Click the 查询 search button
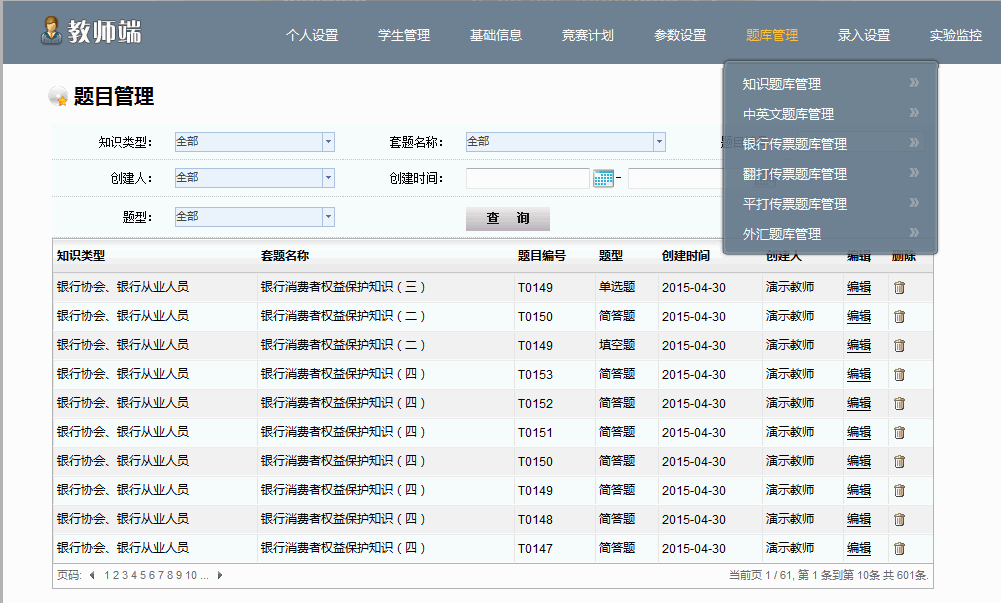This screenshot has width=1001, height=603. click(508, 218)
